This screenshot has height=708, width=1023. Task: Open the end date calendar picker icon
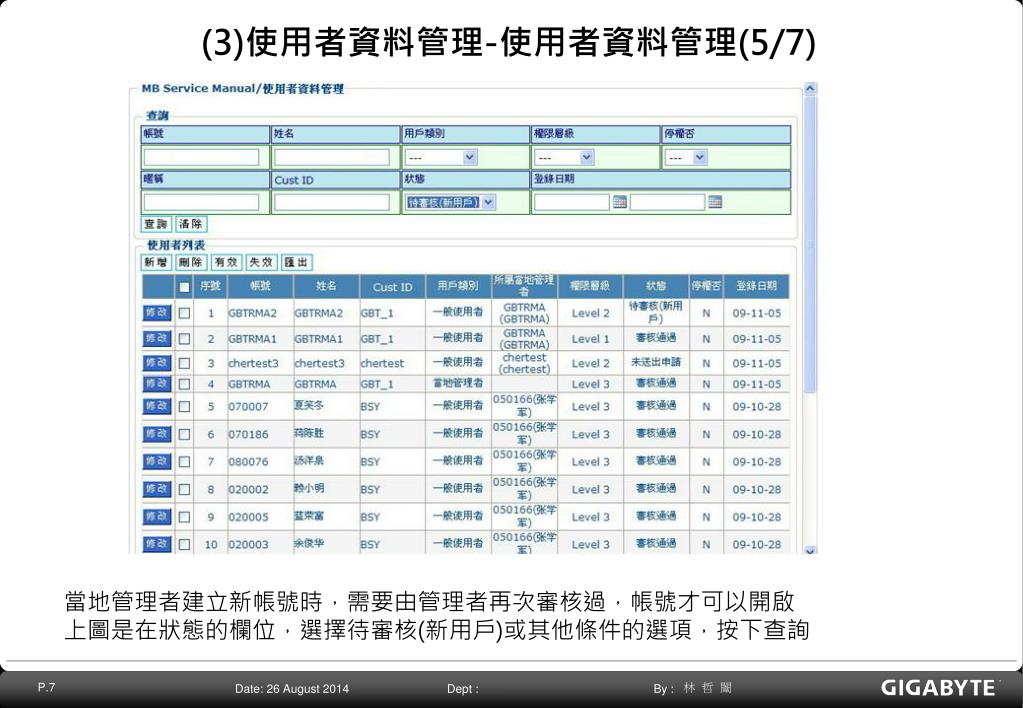pos(715,202)
